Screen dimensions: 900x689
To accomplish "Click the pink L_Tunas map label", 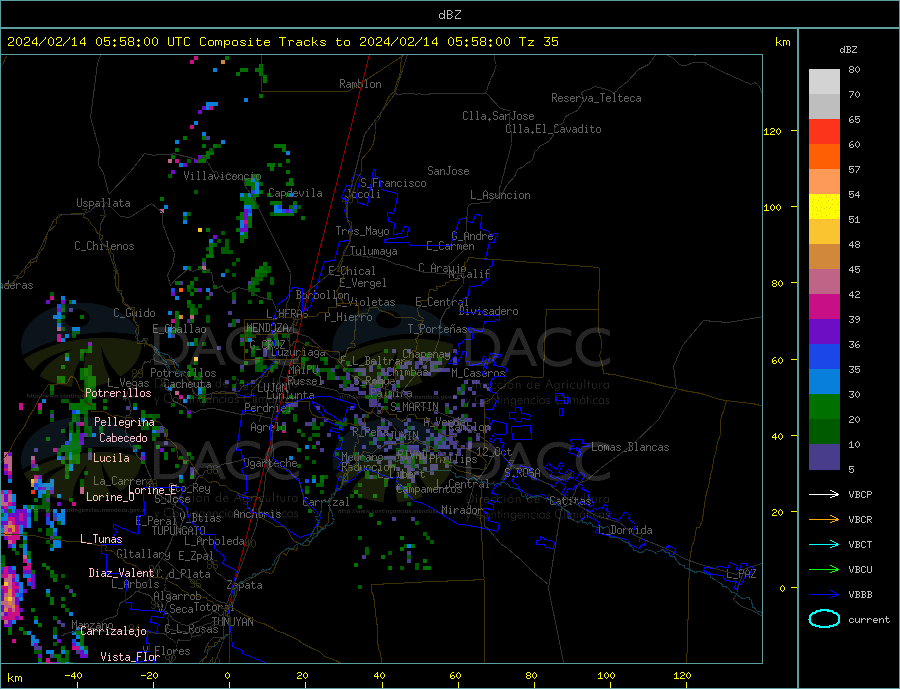I will tap(101, 539).
